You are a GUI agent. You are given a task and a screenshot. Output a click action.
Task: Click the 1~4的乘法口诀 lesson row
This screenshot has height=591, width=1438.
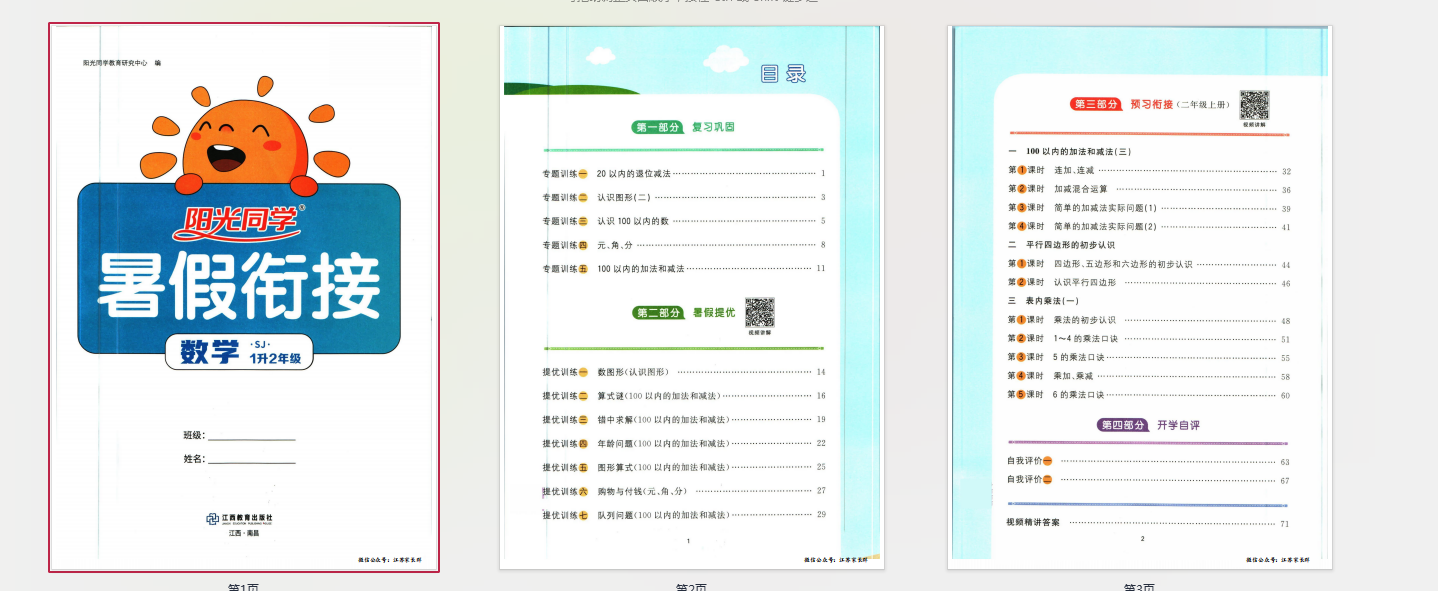pos(1149,339)
